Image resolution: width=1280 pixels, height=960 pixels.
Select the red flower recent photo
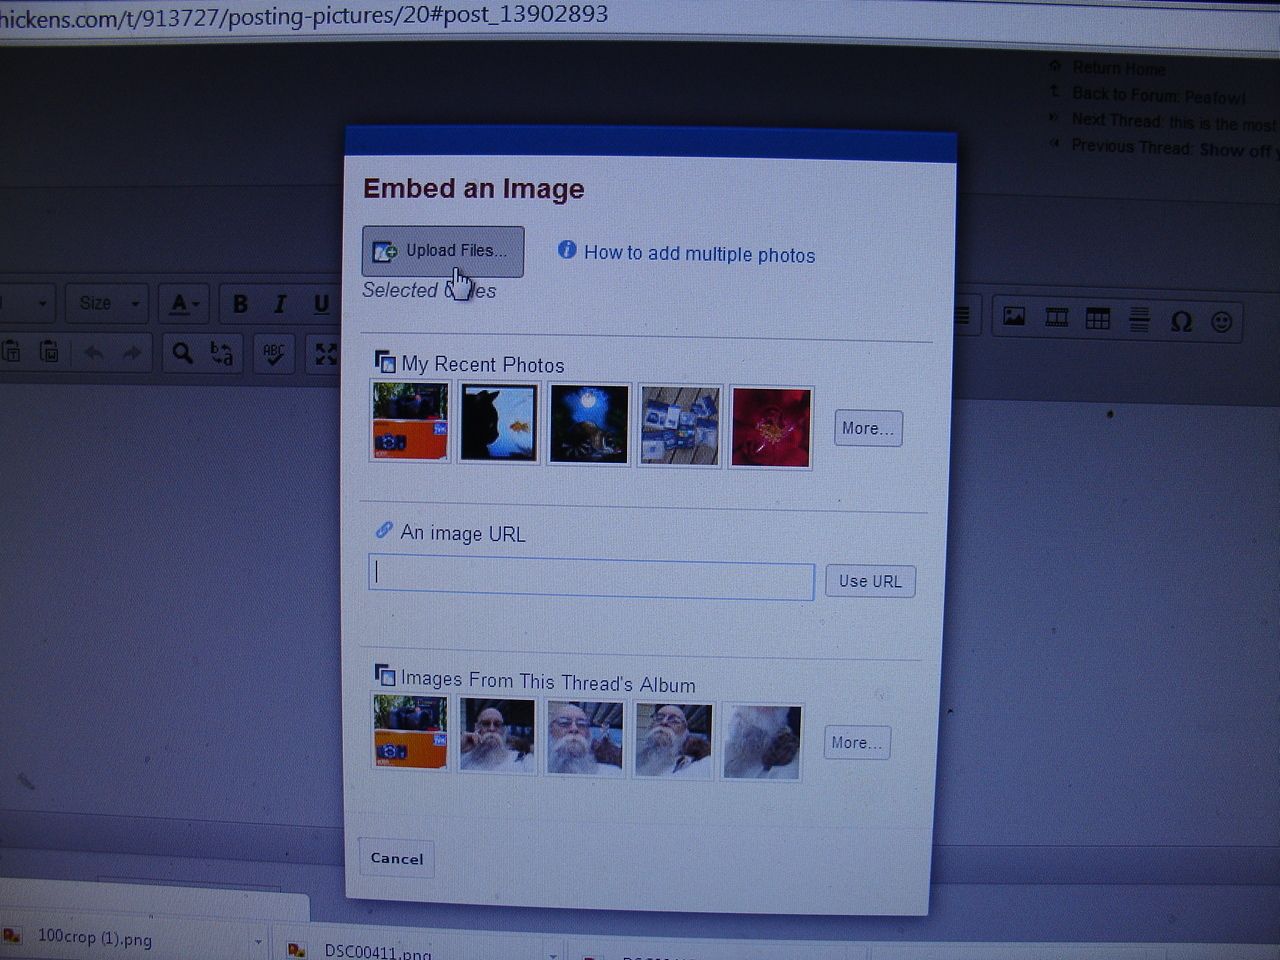click(x=770, y=428)
